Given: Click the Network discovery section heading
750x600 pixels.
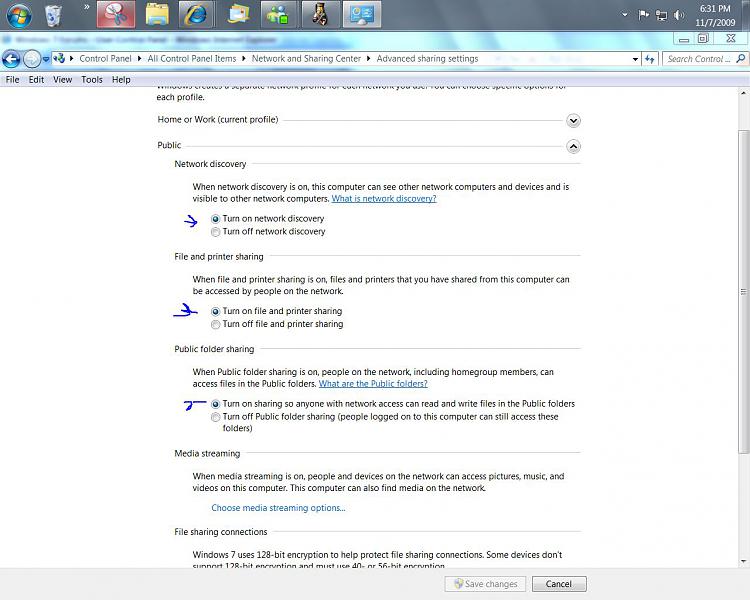Looking at the screenshot, I should click(x=210, y=164).
